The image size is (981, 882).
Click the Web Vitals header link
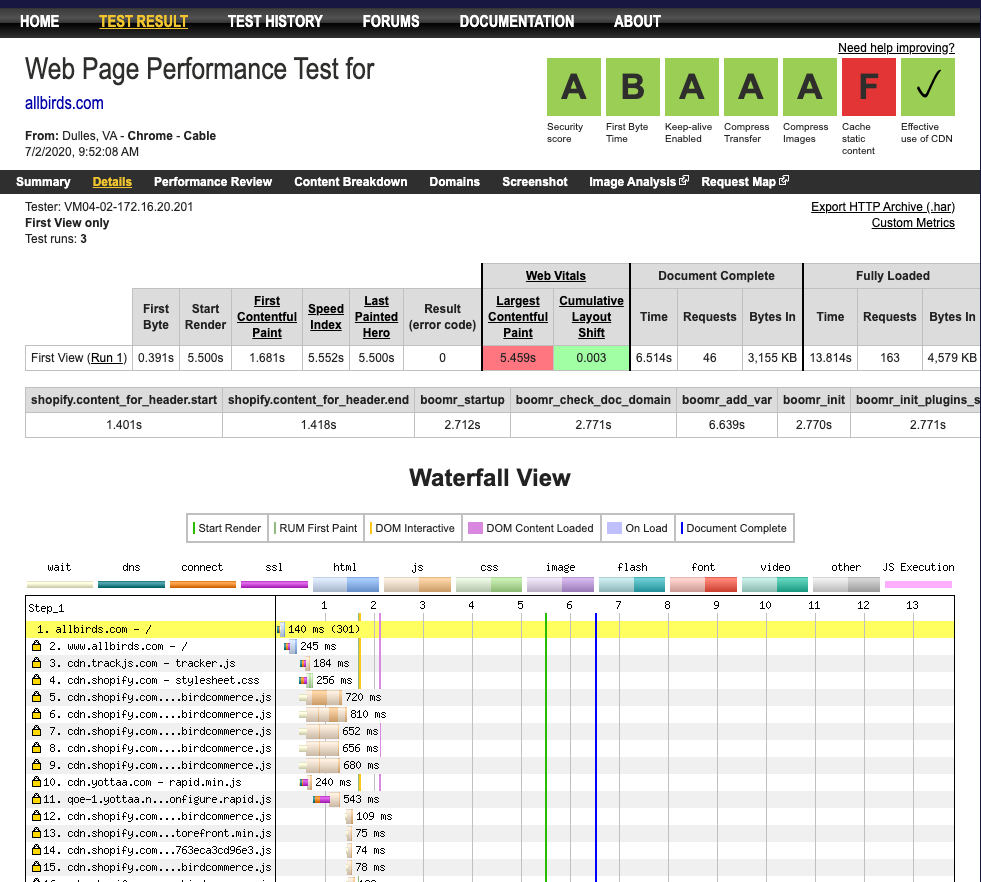556,275
